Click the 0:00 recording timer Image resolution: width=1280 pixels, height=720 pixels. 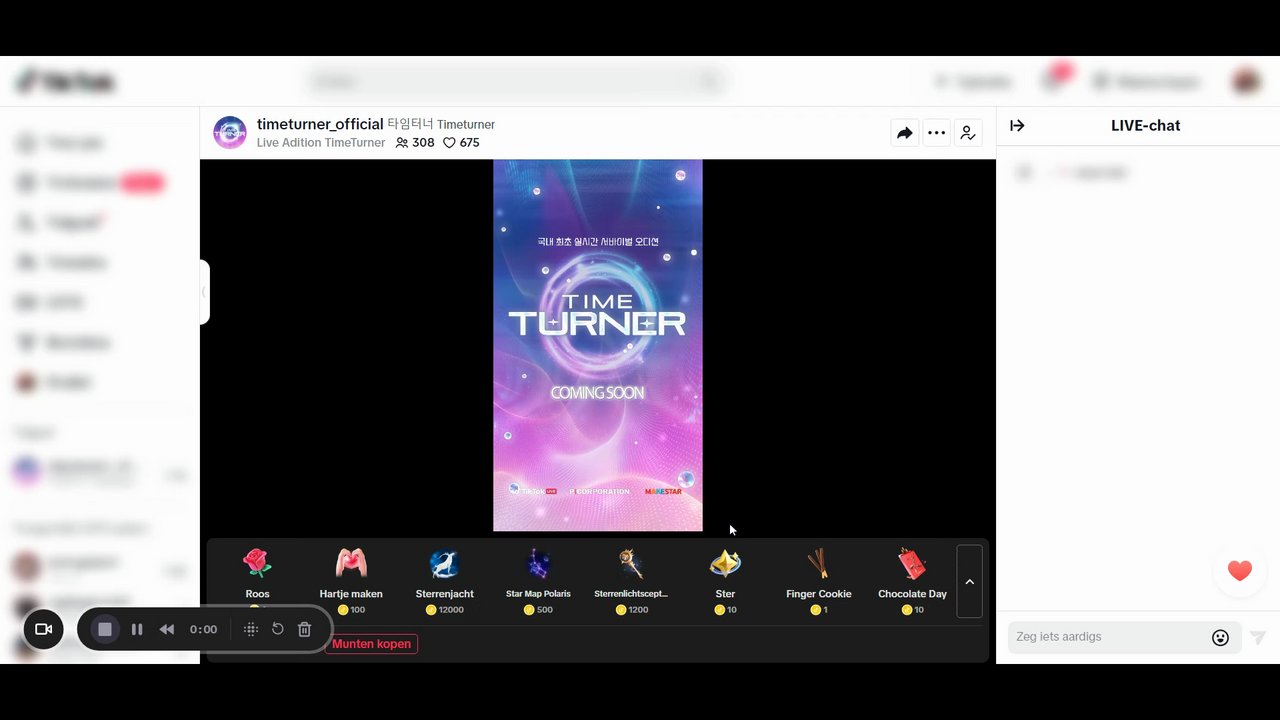coord(203,629)
